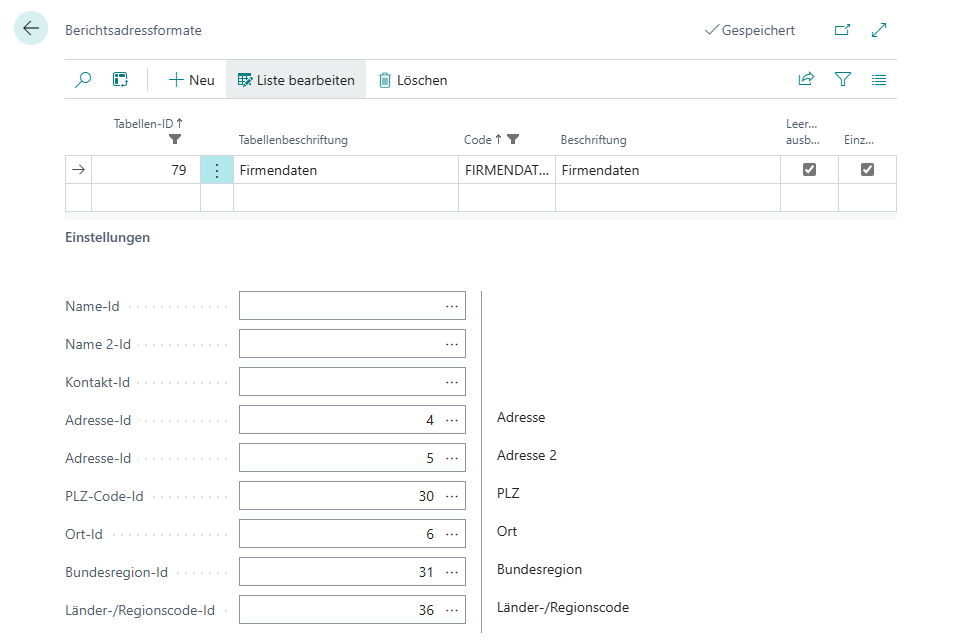Open the filter pane funnel icon
Viewport: 953px width, 640px height.
tap(843, 80)
